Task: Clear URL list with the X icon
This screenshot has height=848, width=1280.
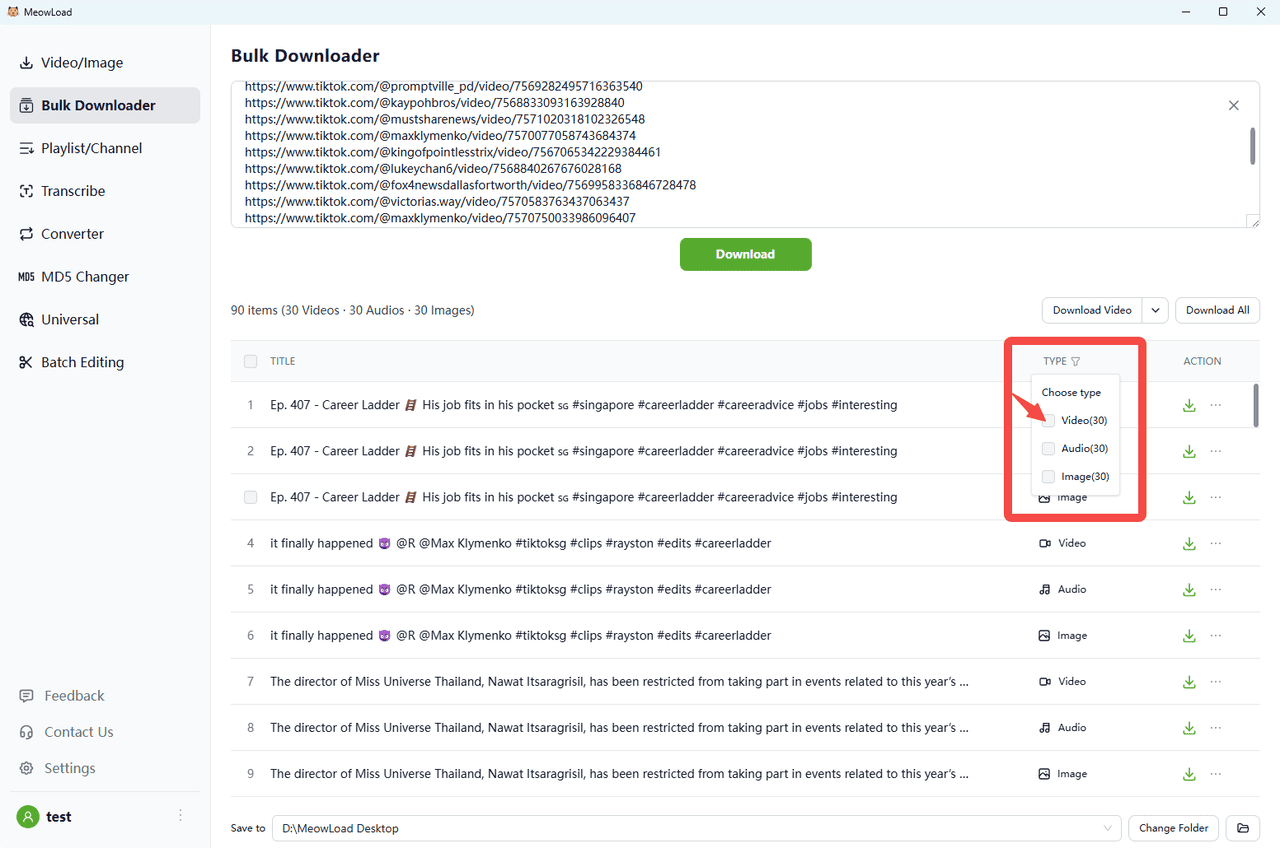Action: click(1233, 106)
